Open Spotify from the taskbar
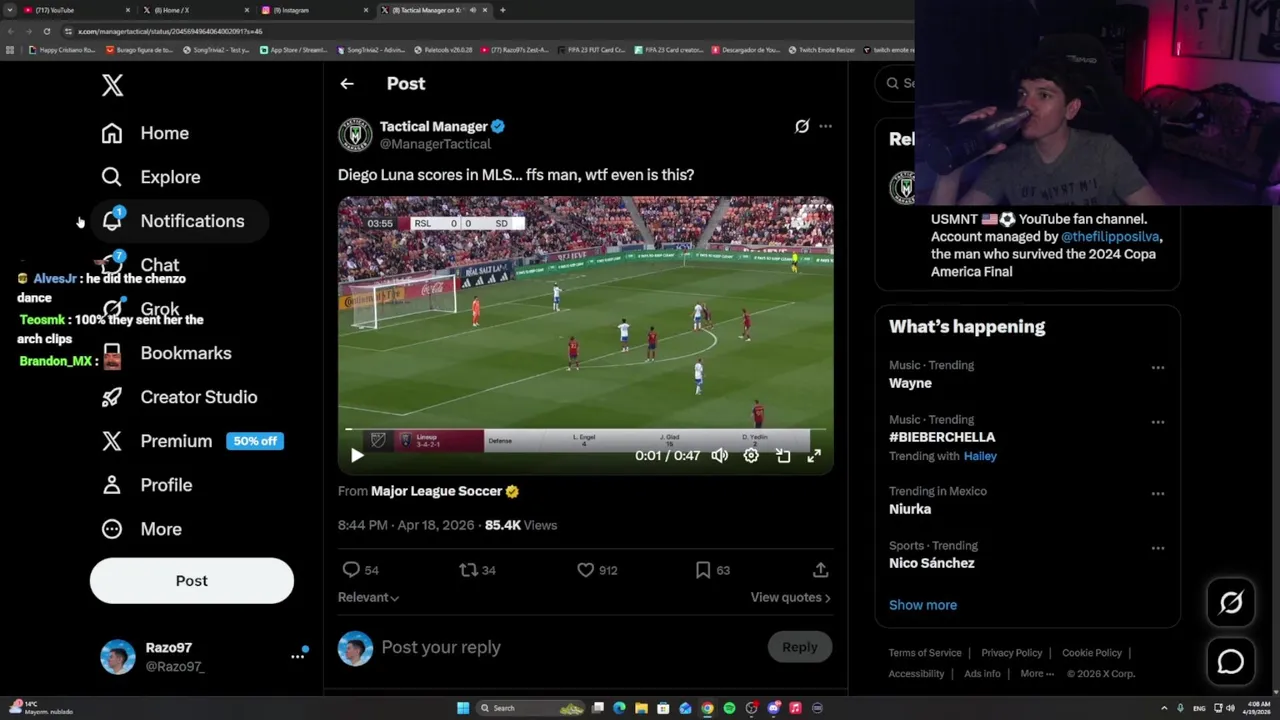Screen dimensions: 1280x720 (x=729, y=708)
